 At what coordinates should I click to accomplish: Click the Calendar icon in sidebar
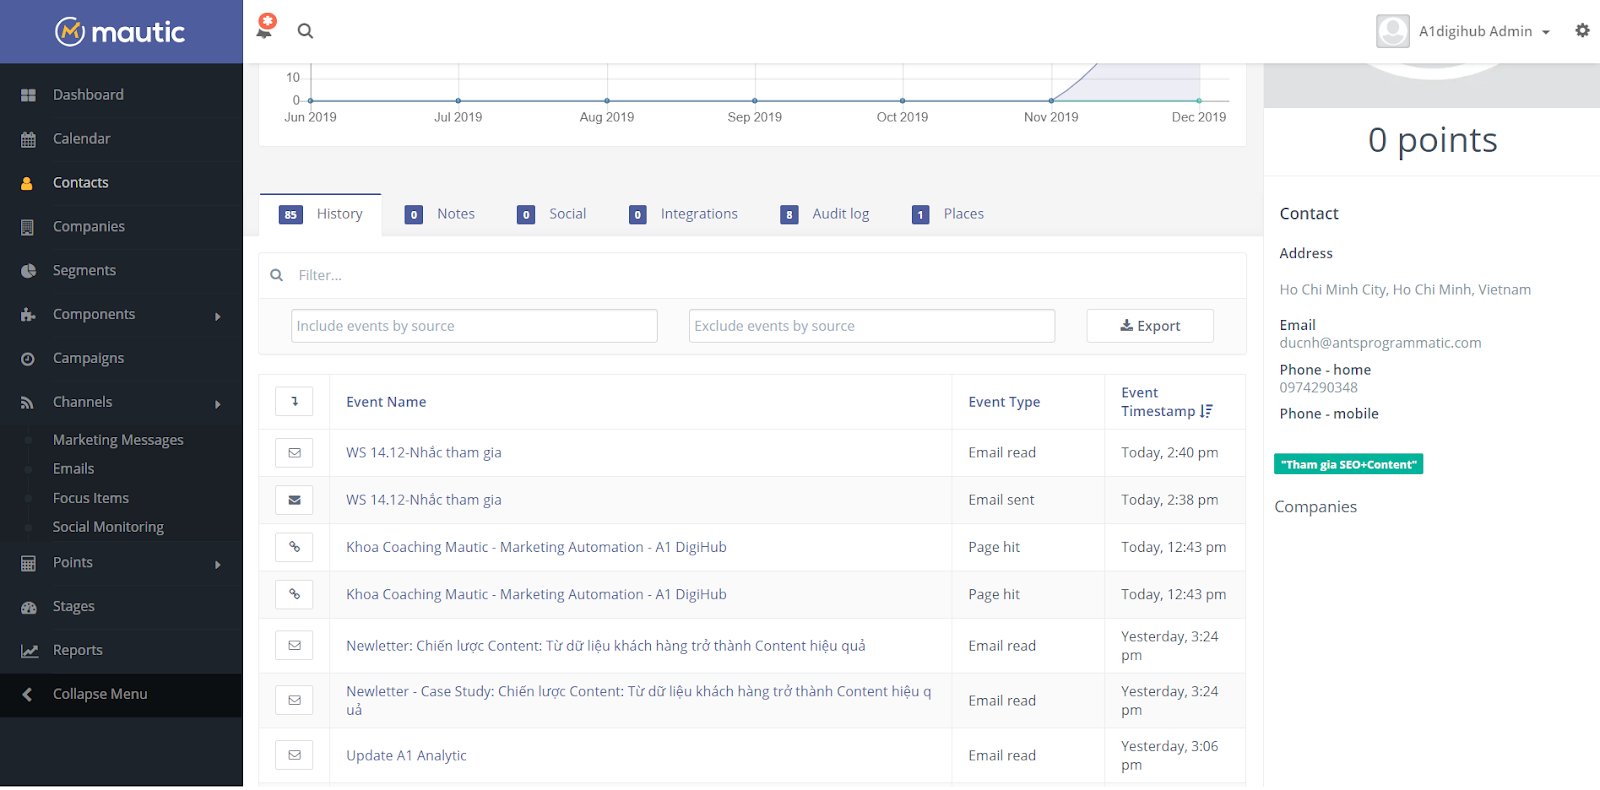(28, 139)
